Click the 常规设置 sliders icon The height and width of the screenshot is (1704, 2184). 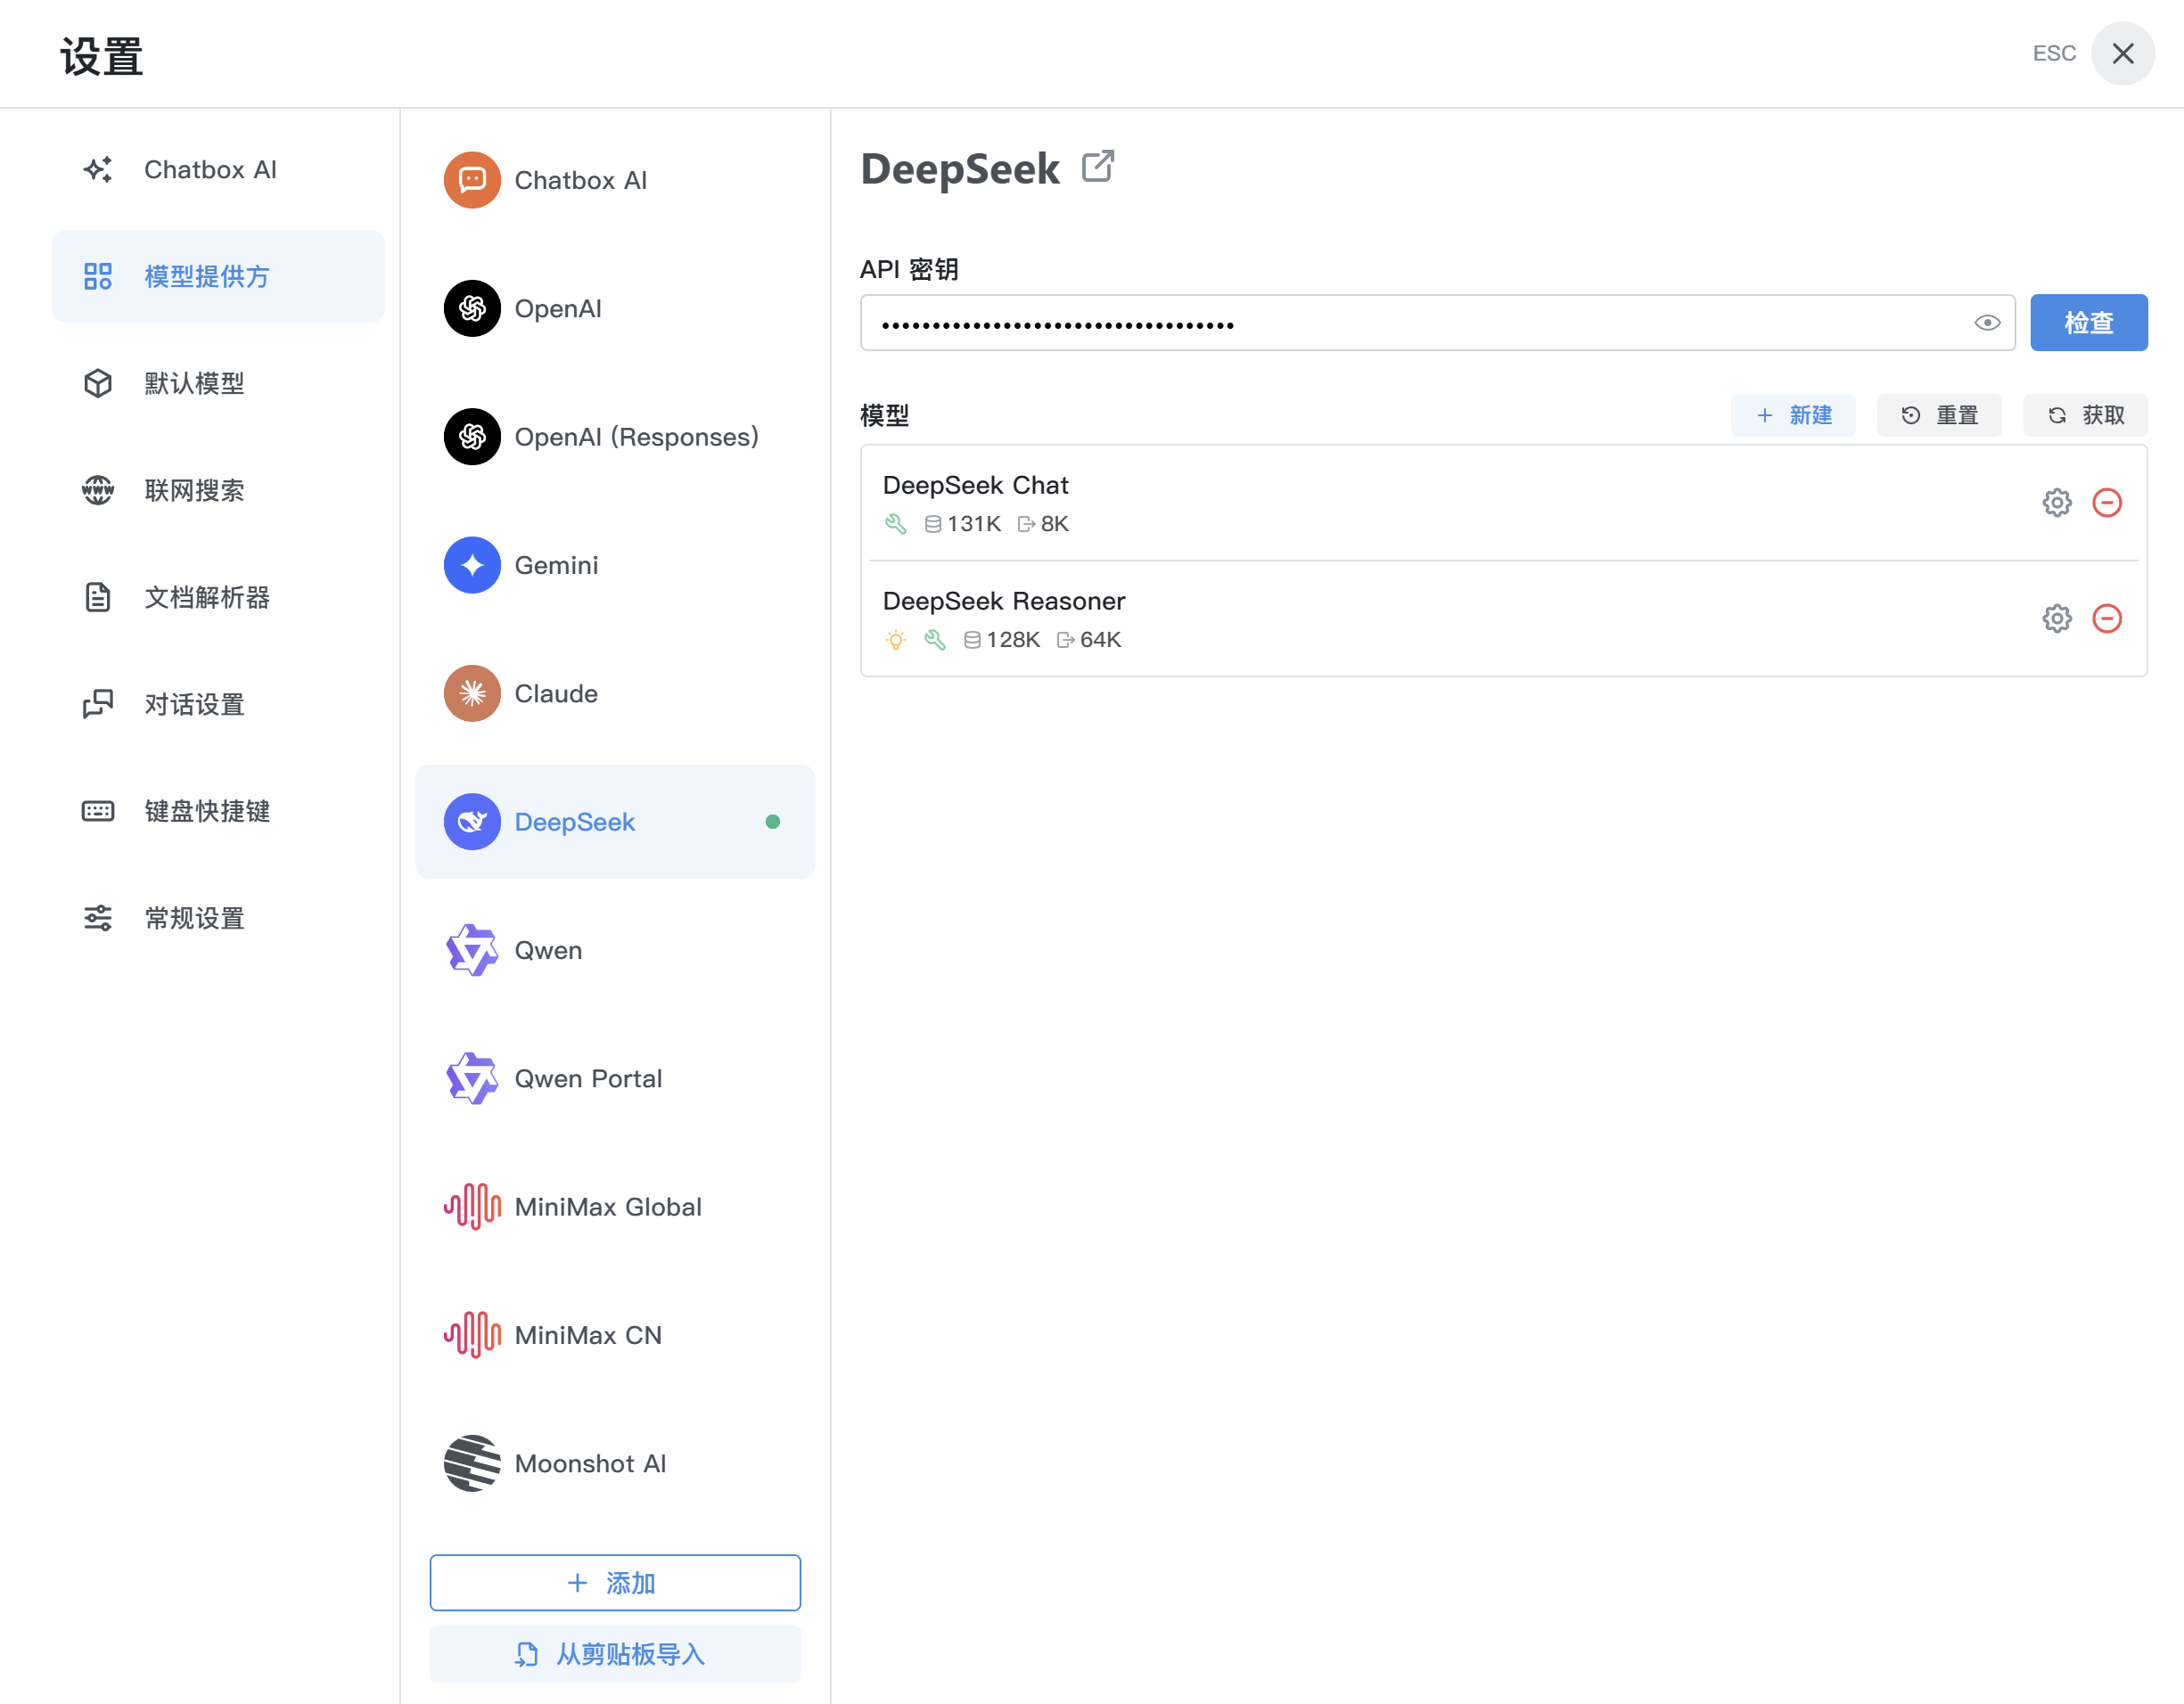click(98, 918)
